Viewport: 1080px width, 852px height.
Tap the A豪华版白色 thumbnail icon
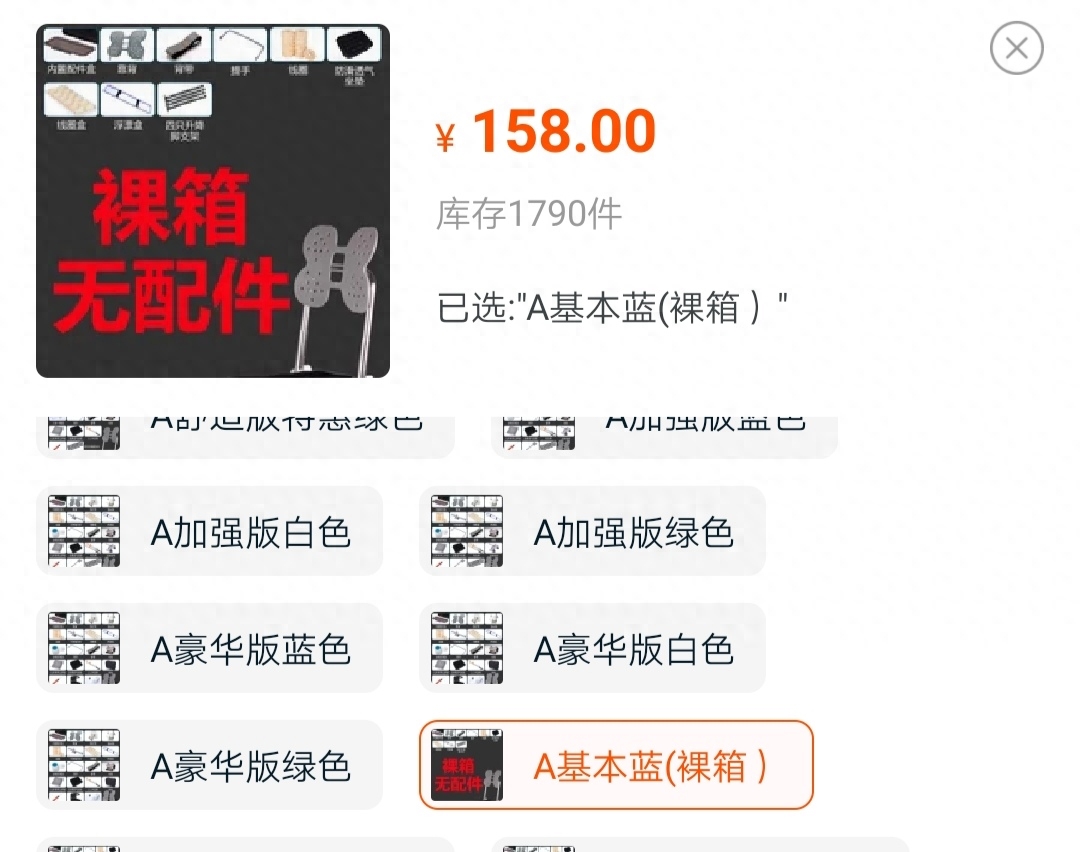click(x=467, y=648)
